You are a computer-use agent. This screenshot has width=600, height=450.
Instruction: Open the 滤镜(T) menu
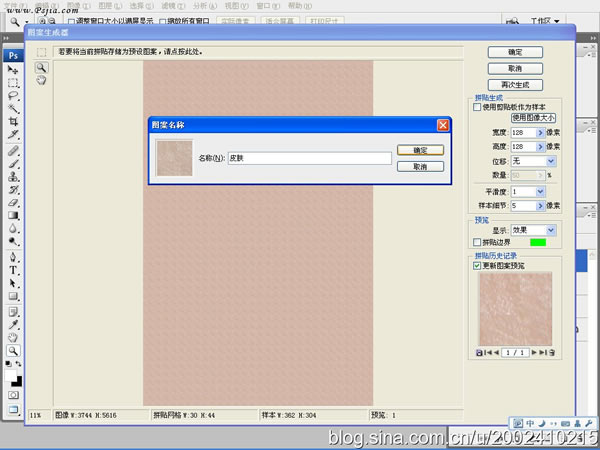click(x=173, y=6)
